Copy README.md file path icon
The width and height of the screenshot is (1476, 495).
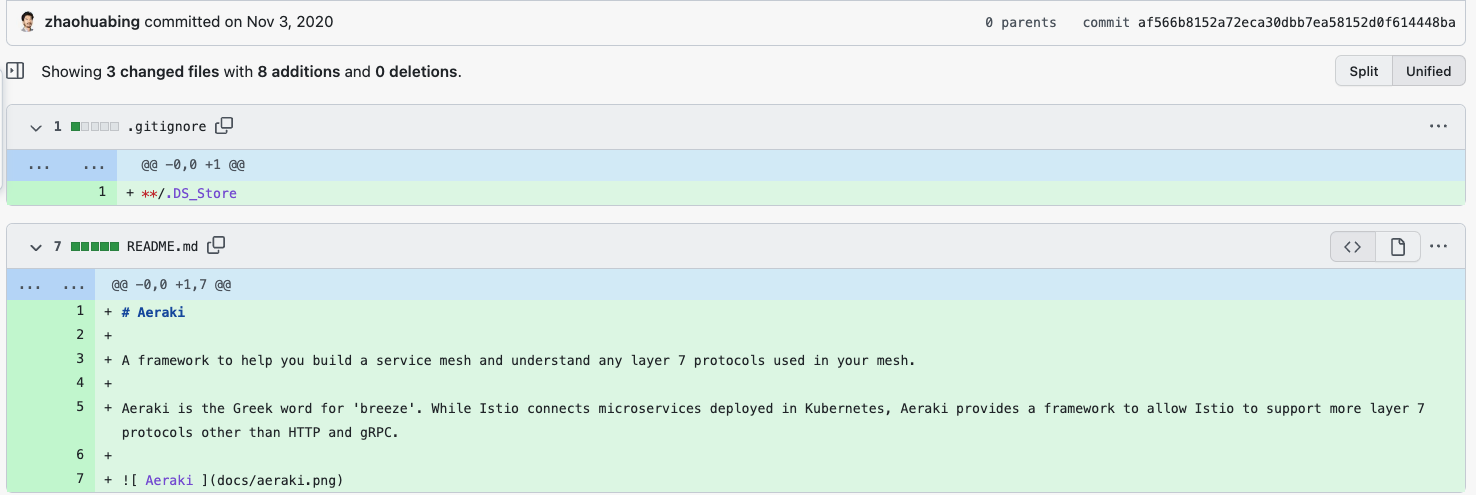216,245
